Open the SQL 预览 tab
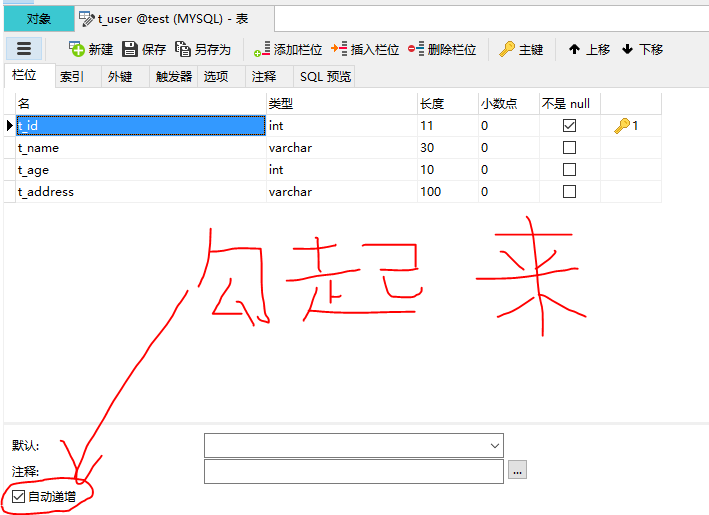The height and width of the screenshot is (515, 709). click(325, 76)
